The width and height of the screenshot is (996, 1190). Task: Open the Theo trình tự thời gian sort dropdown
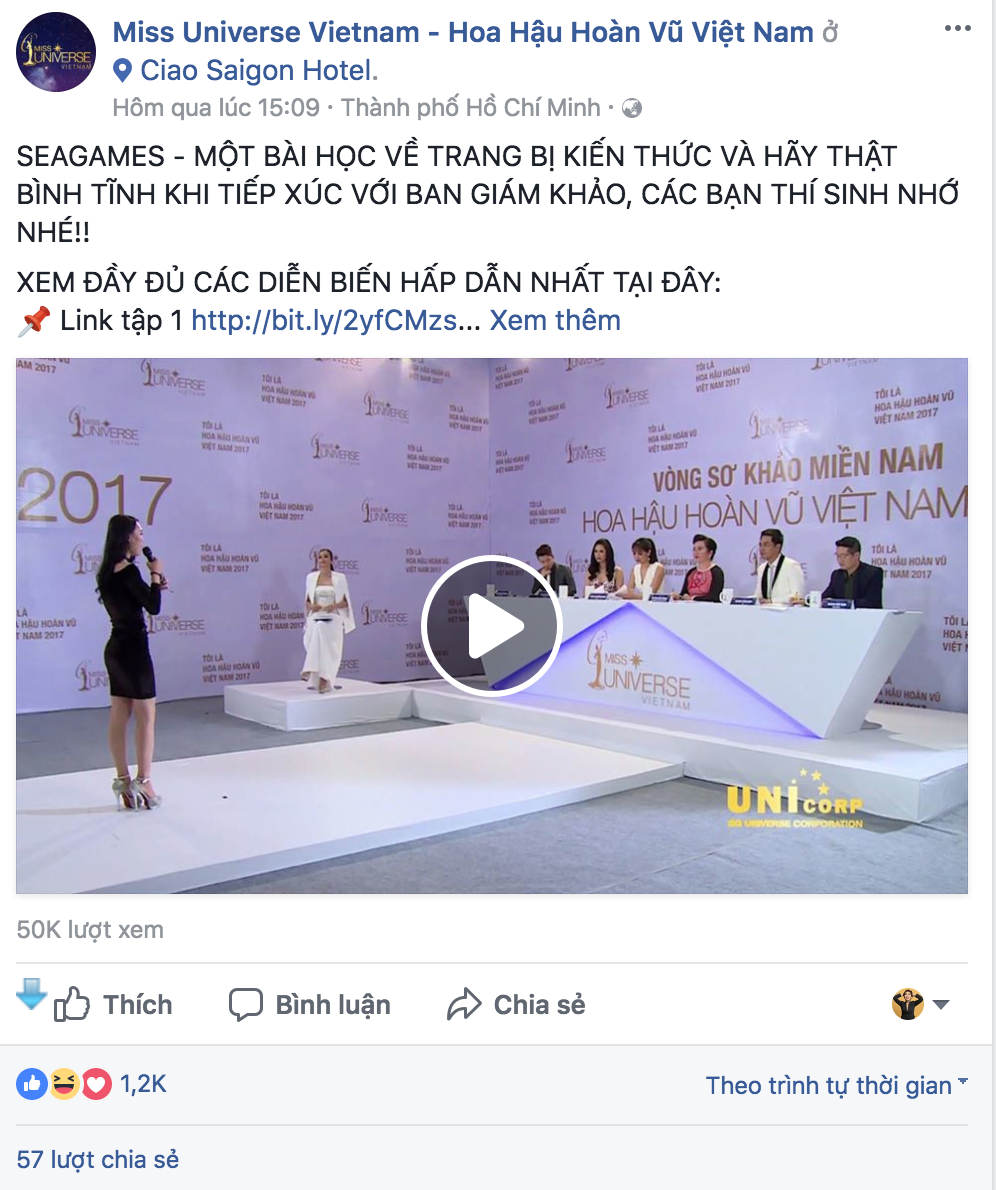tap(837, 1085)
